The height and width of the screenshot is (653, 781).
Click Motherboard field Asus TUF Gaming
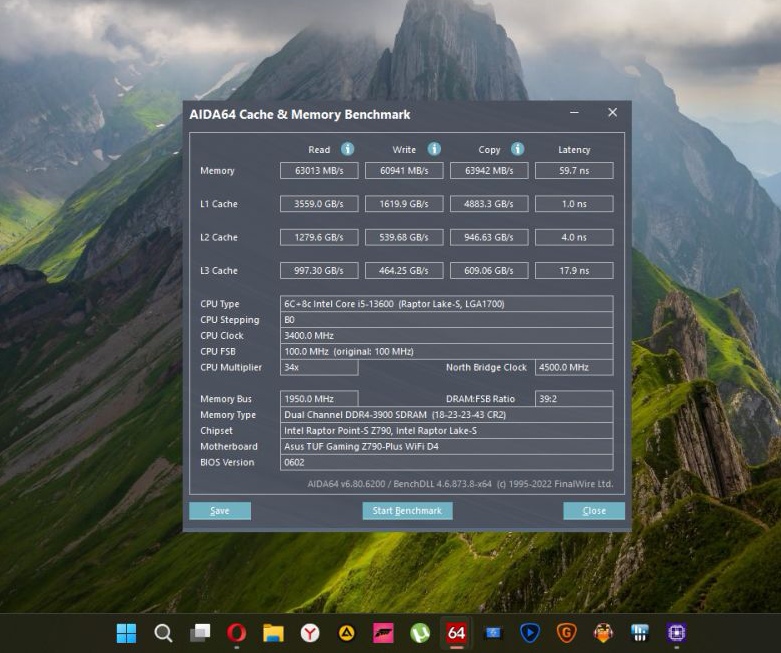[446, 447]
